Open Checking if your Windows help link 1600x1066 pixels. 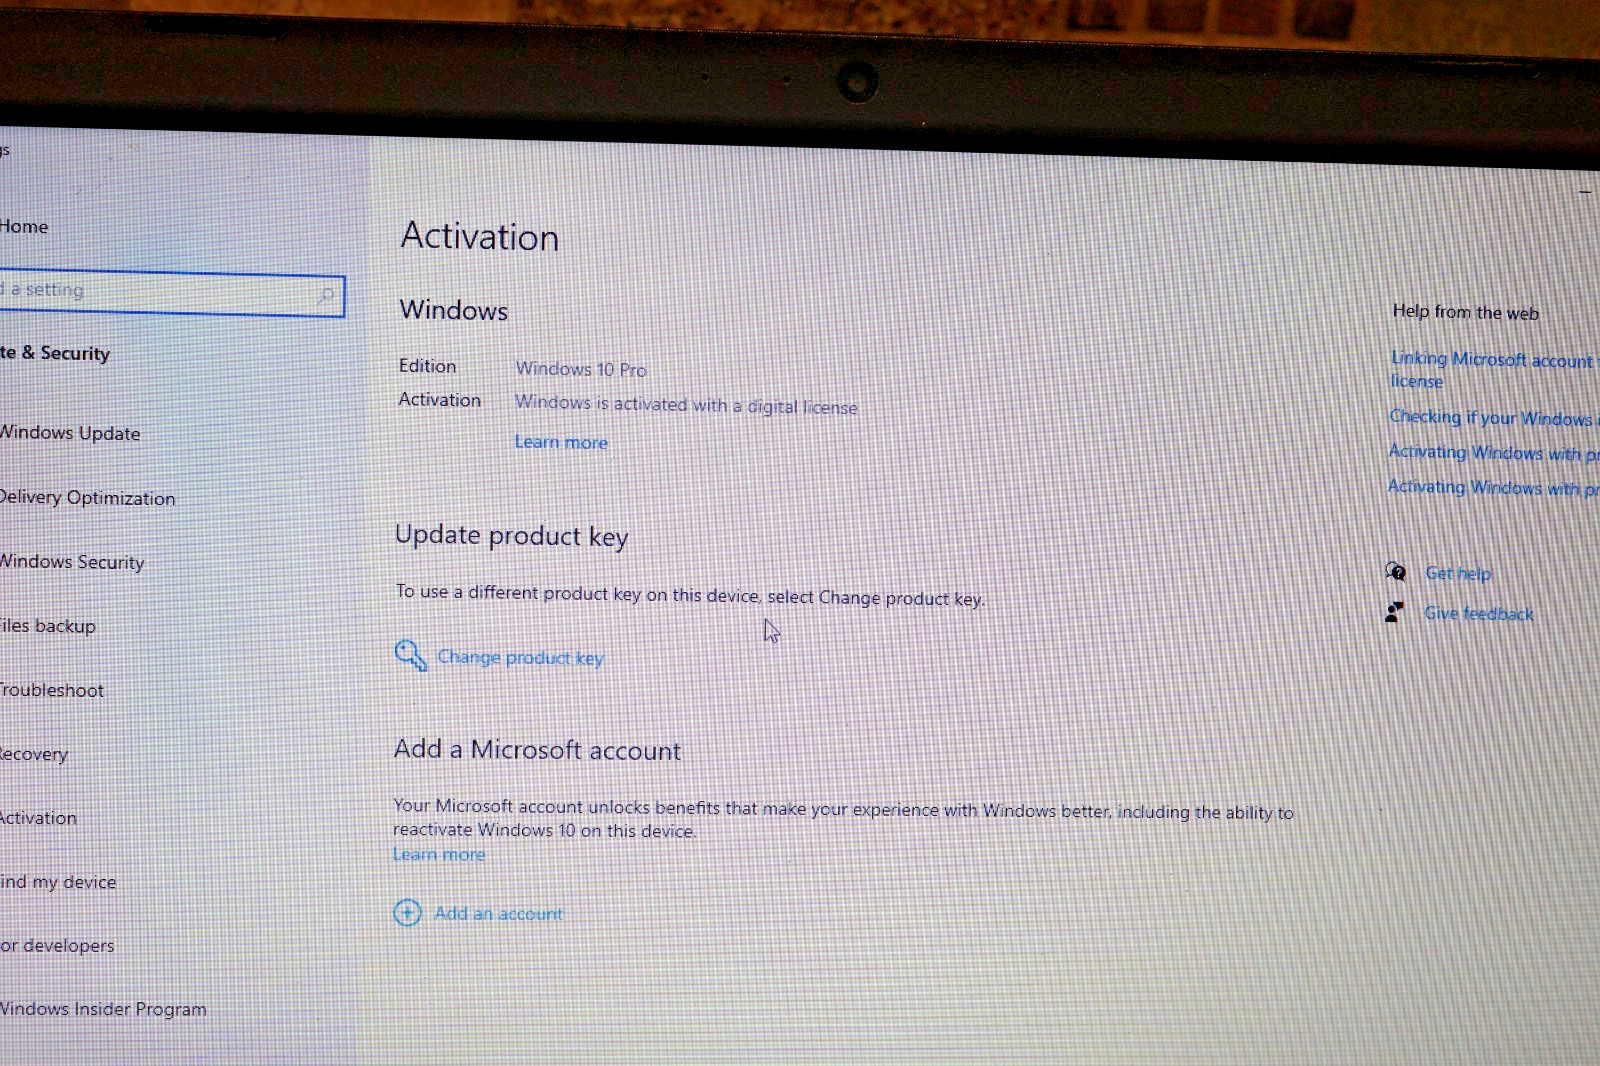[x=1494, y=418]
